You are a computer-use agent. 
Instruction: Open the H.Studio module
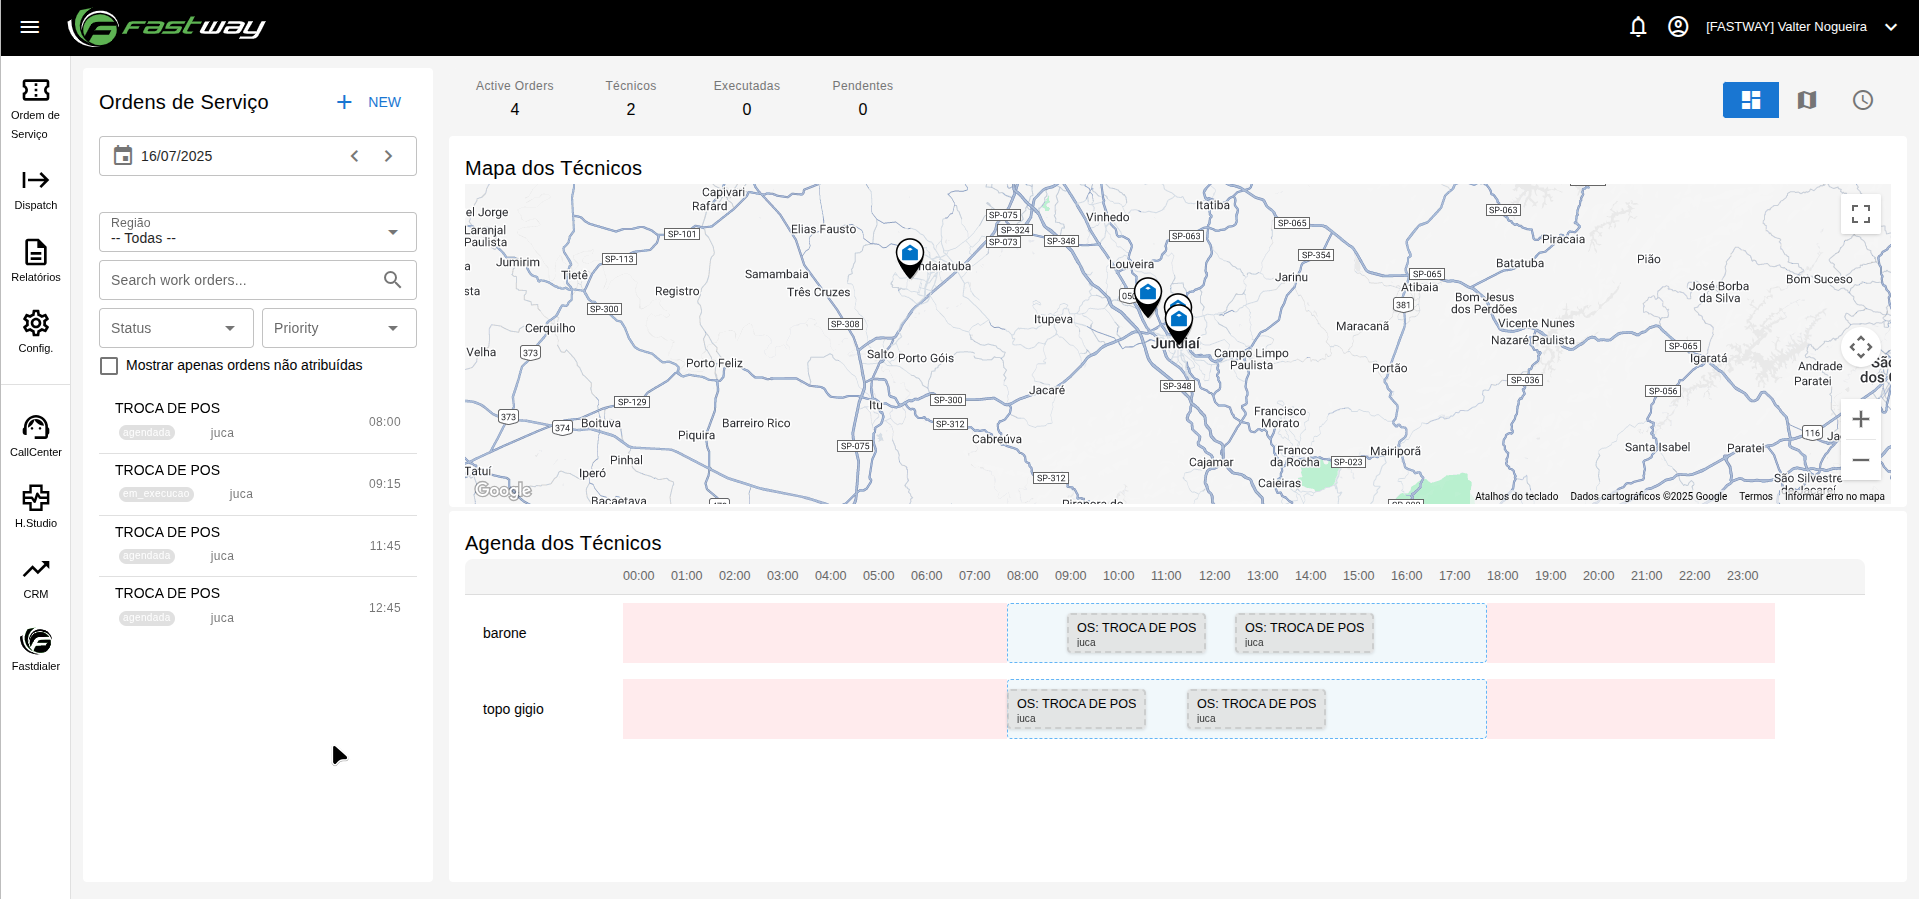(x=36, y=506)
